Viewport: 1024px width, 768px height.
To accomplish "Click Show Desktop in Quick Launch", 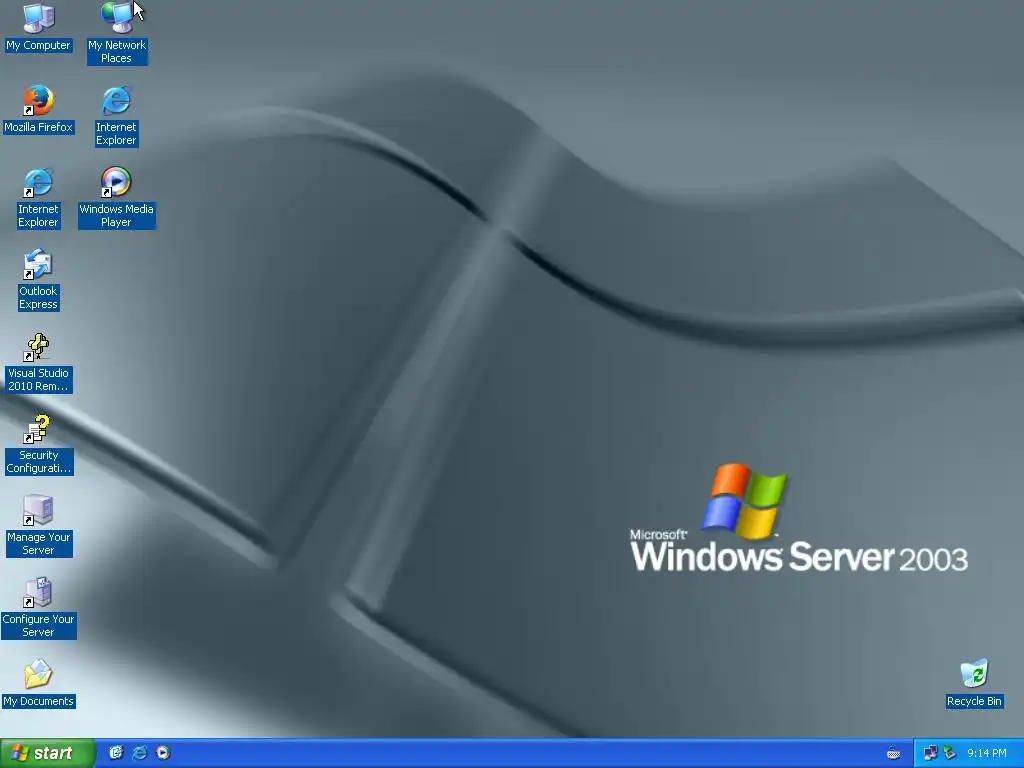I will click(116, 753).
